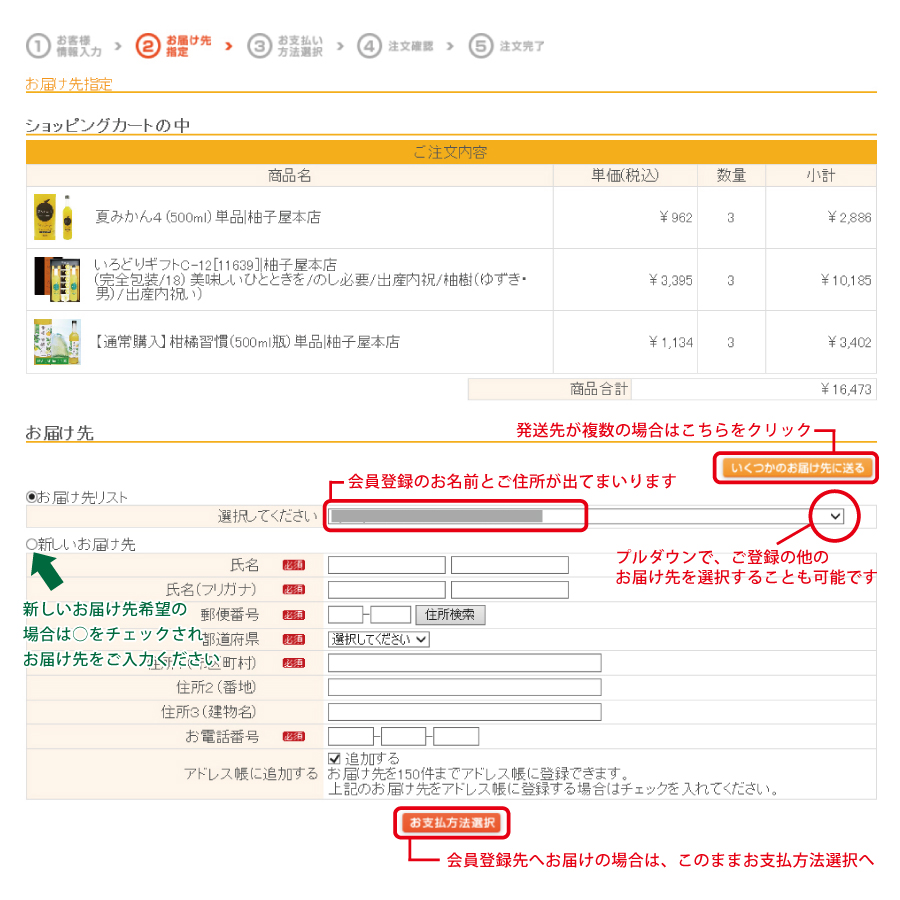900x900 pixels.
Task: Click the circled pulldown arrow for addresses
Action: pyautogui.click(x=836, y=516)
